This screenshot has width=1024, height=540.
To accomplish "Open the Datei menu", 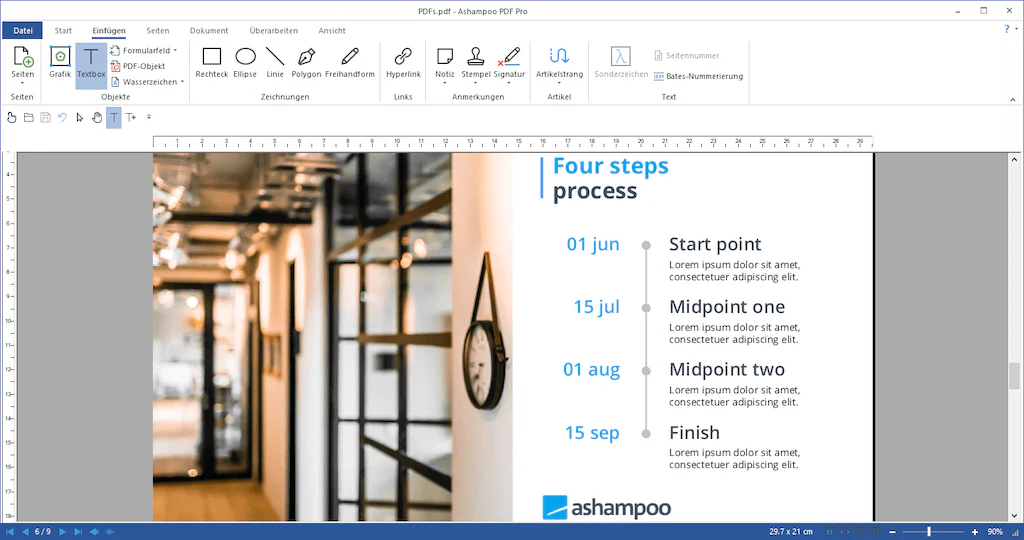I will tap(23, 31).
